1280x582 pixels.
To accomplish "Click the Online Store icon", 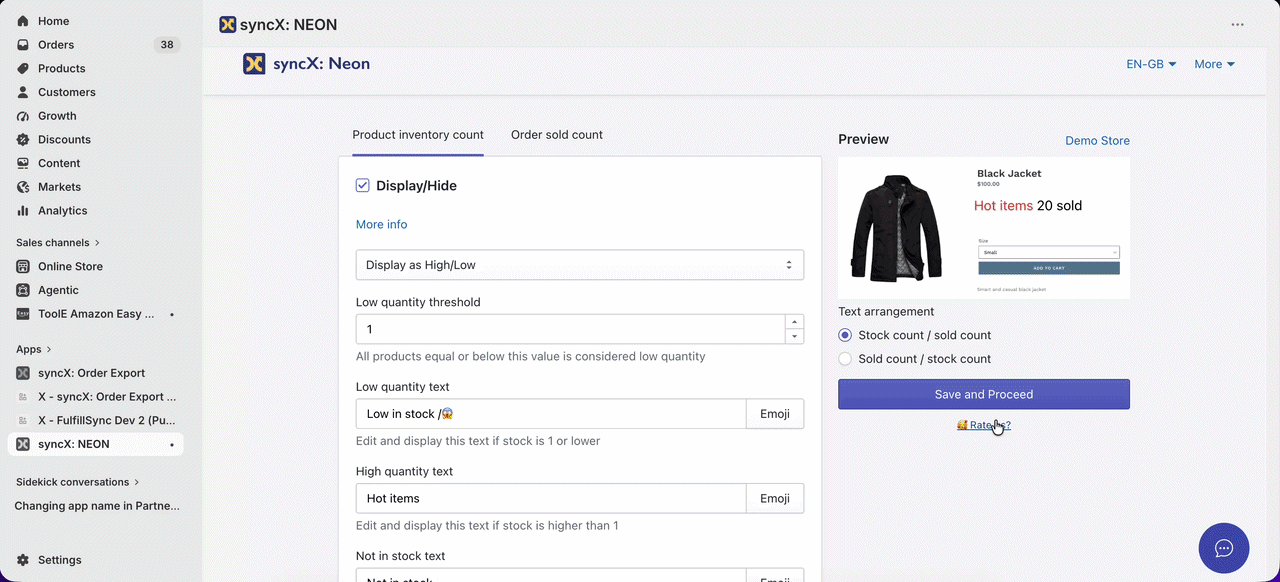I will pos(23,267).
